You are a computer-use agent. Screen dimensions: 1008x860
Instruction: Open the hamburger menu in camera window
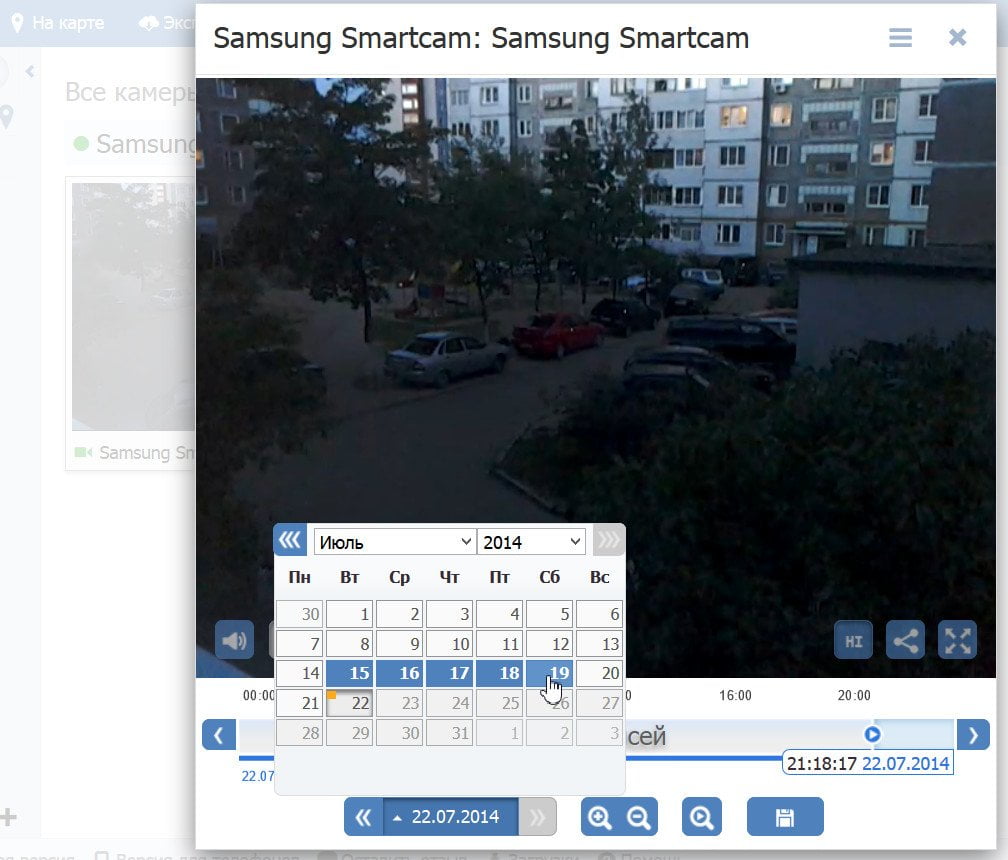[x=900, y=37]
